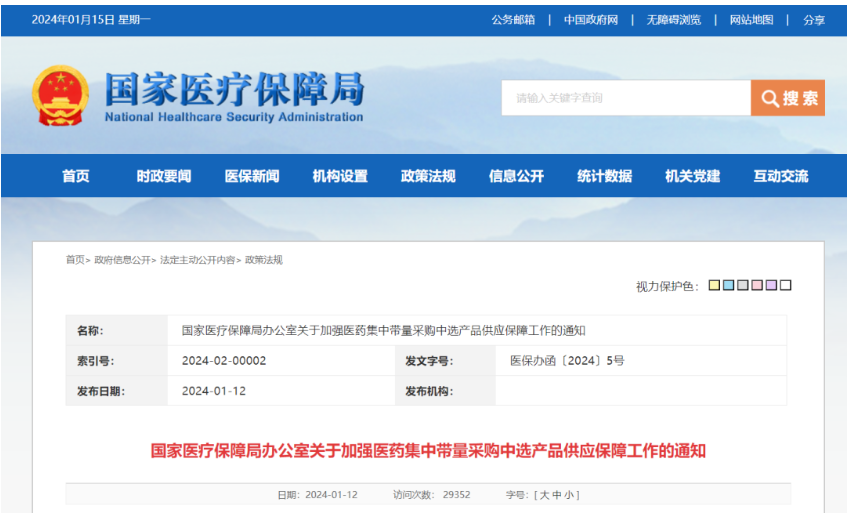The image size is (857, 519).
Task: Select blue eye-protection color swatch
Action: (x=729, y=285)
